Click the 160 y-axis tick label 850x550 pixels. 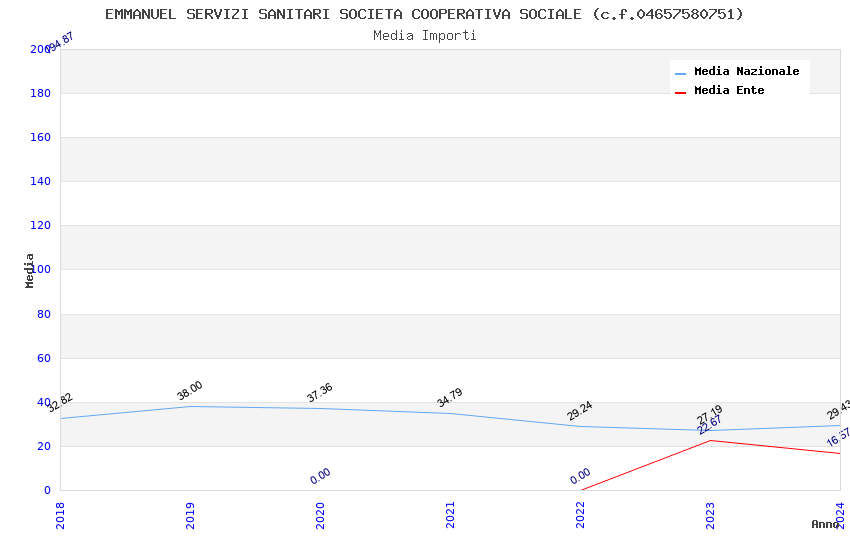point(41,137)
